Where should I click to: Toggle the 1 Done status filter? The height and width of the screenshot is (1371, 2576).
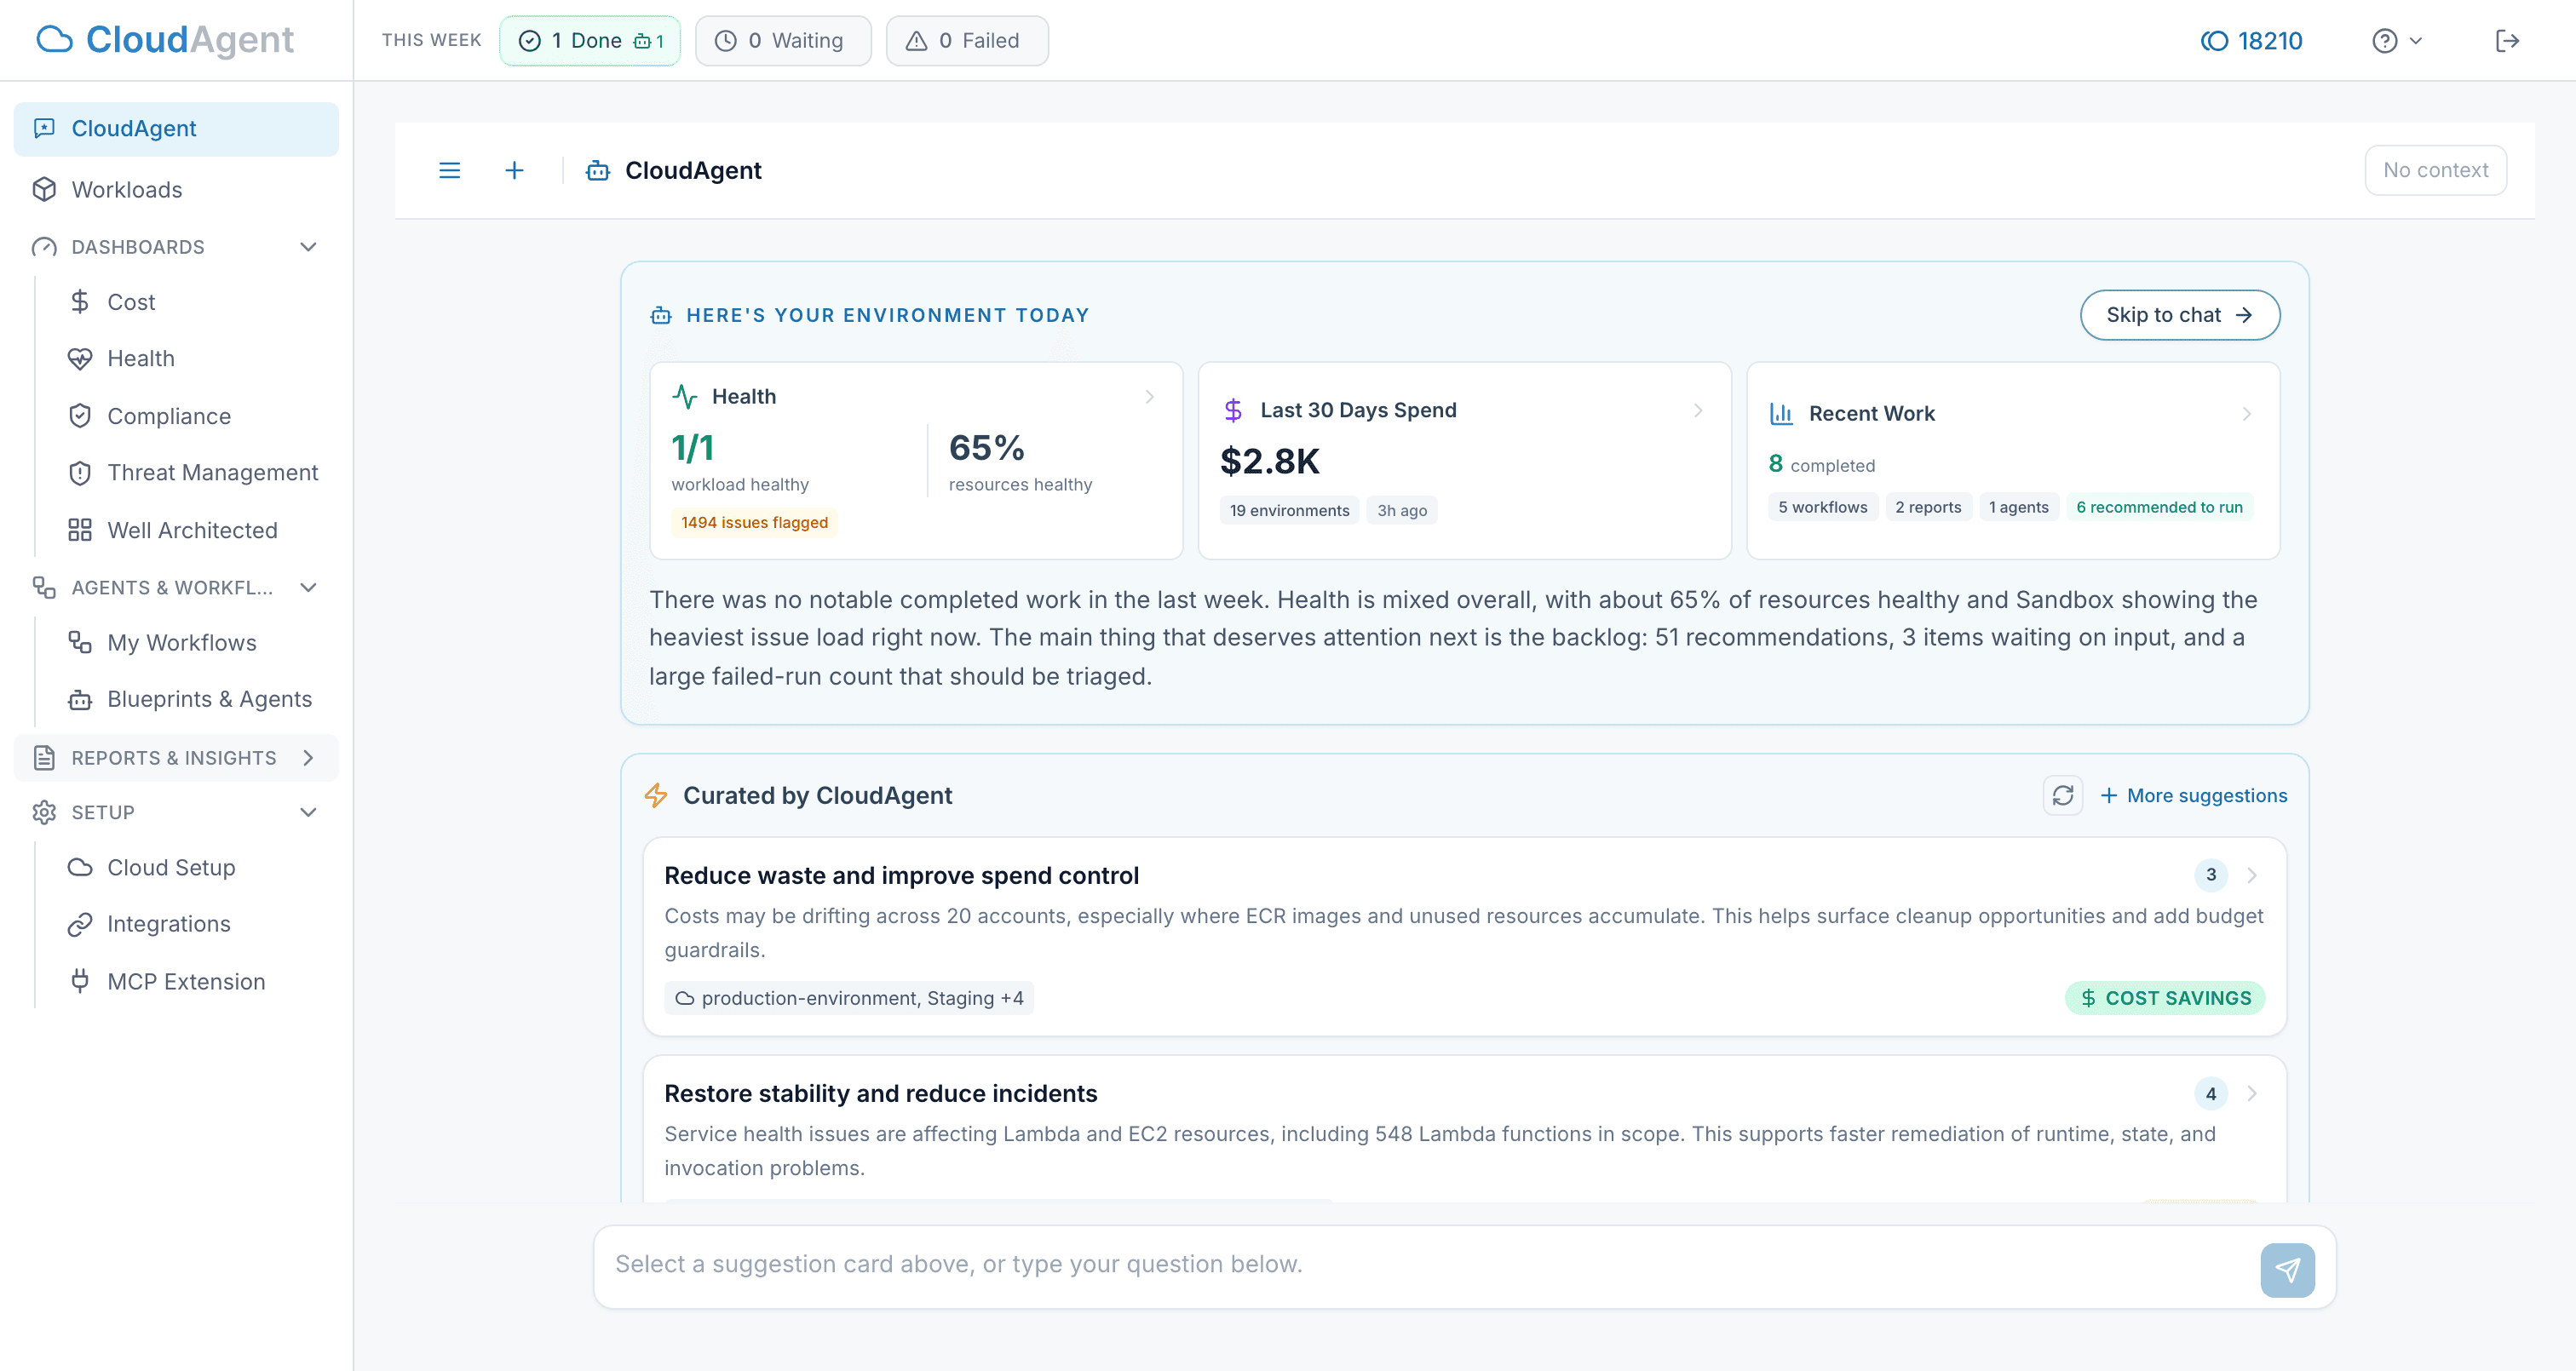(589, 41)
